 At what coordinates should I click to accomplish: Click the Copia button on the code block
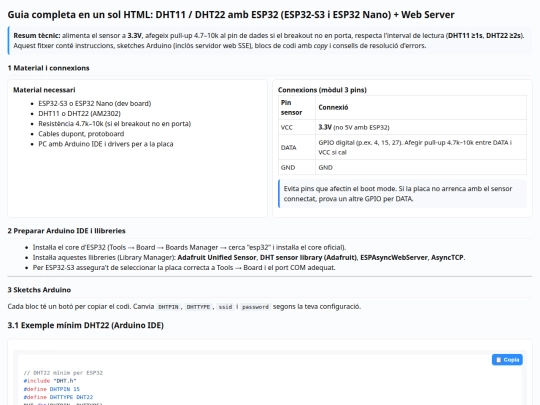pyautogui.click(x=507, y=360)
